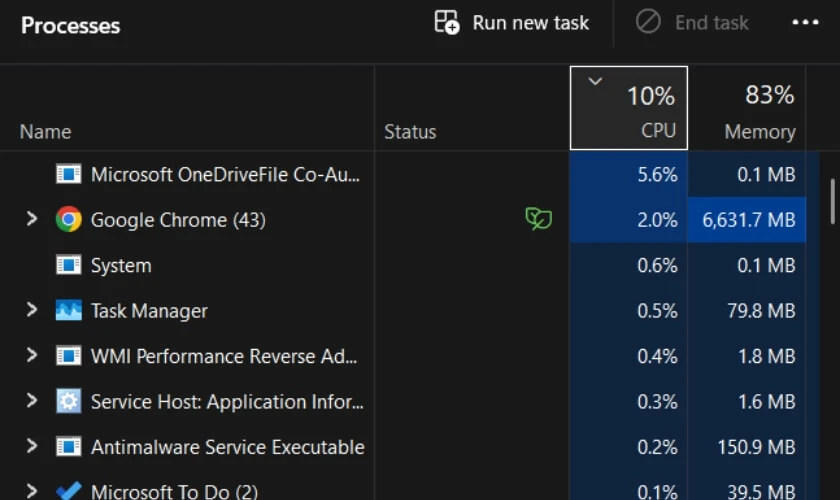Click the 0.3% CPU value
The image size is (840, 500).
(657, 402)
